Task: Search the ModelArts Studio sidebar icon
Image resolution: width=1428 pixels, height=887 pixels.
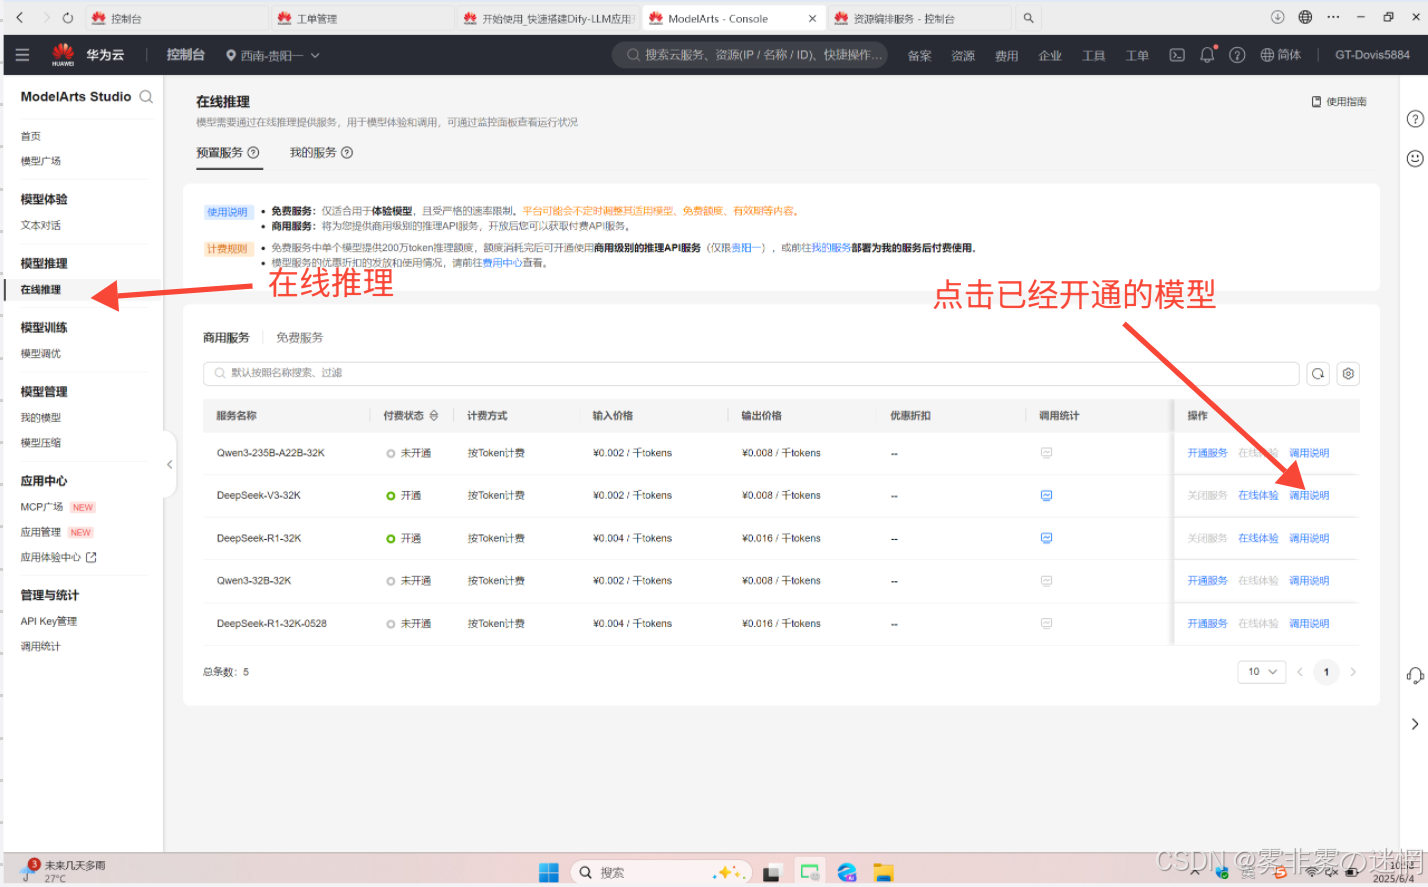Action: (x=146, y=97)
